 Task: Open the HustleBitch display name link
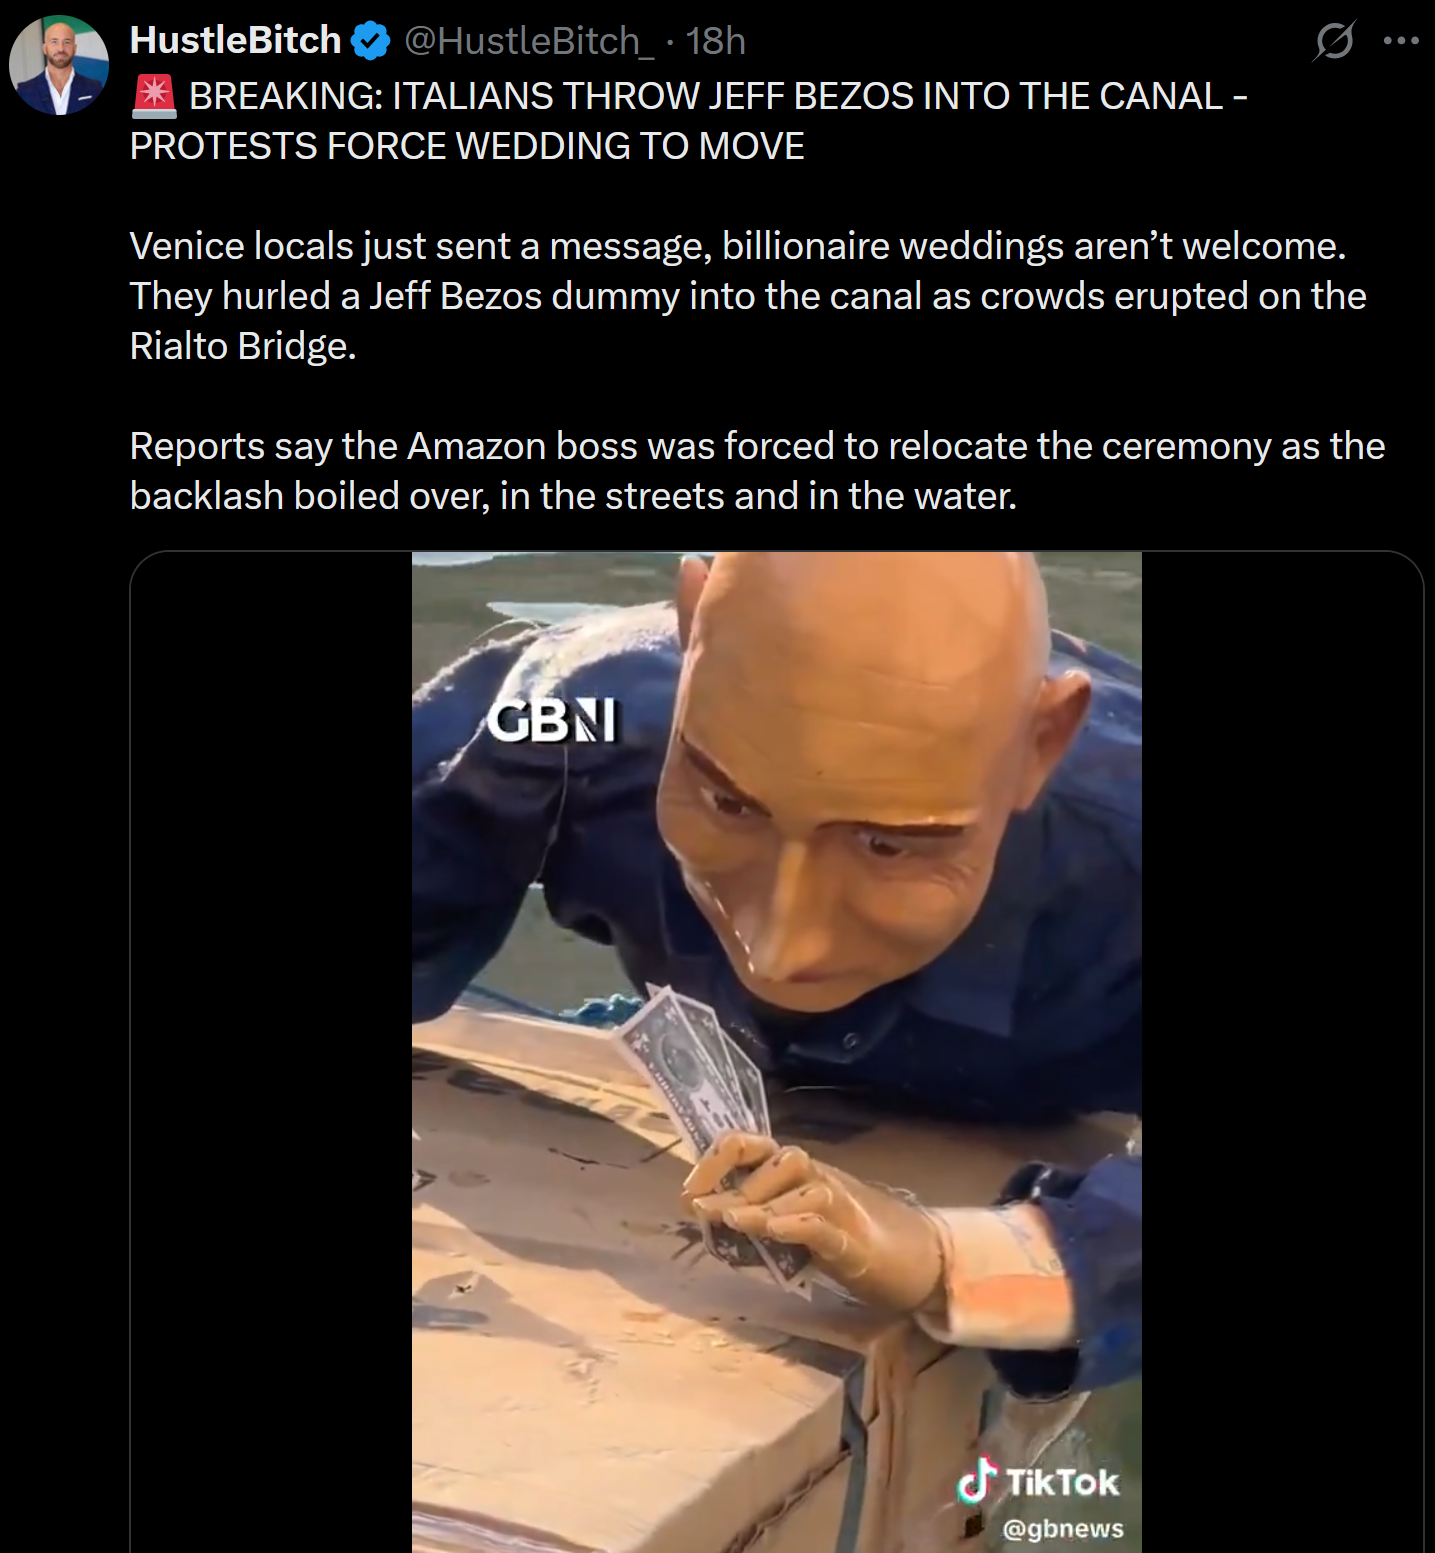236,41
